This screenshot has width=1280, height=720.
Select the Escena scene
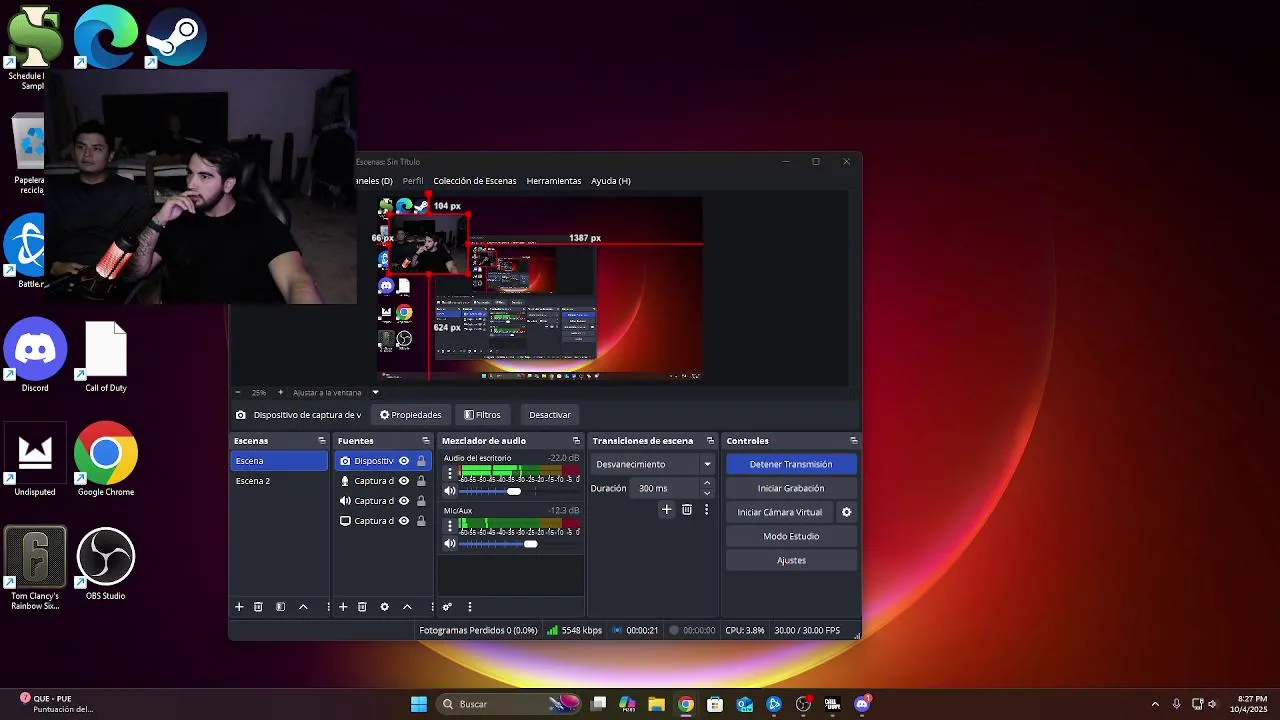[279, 461]
